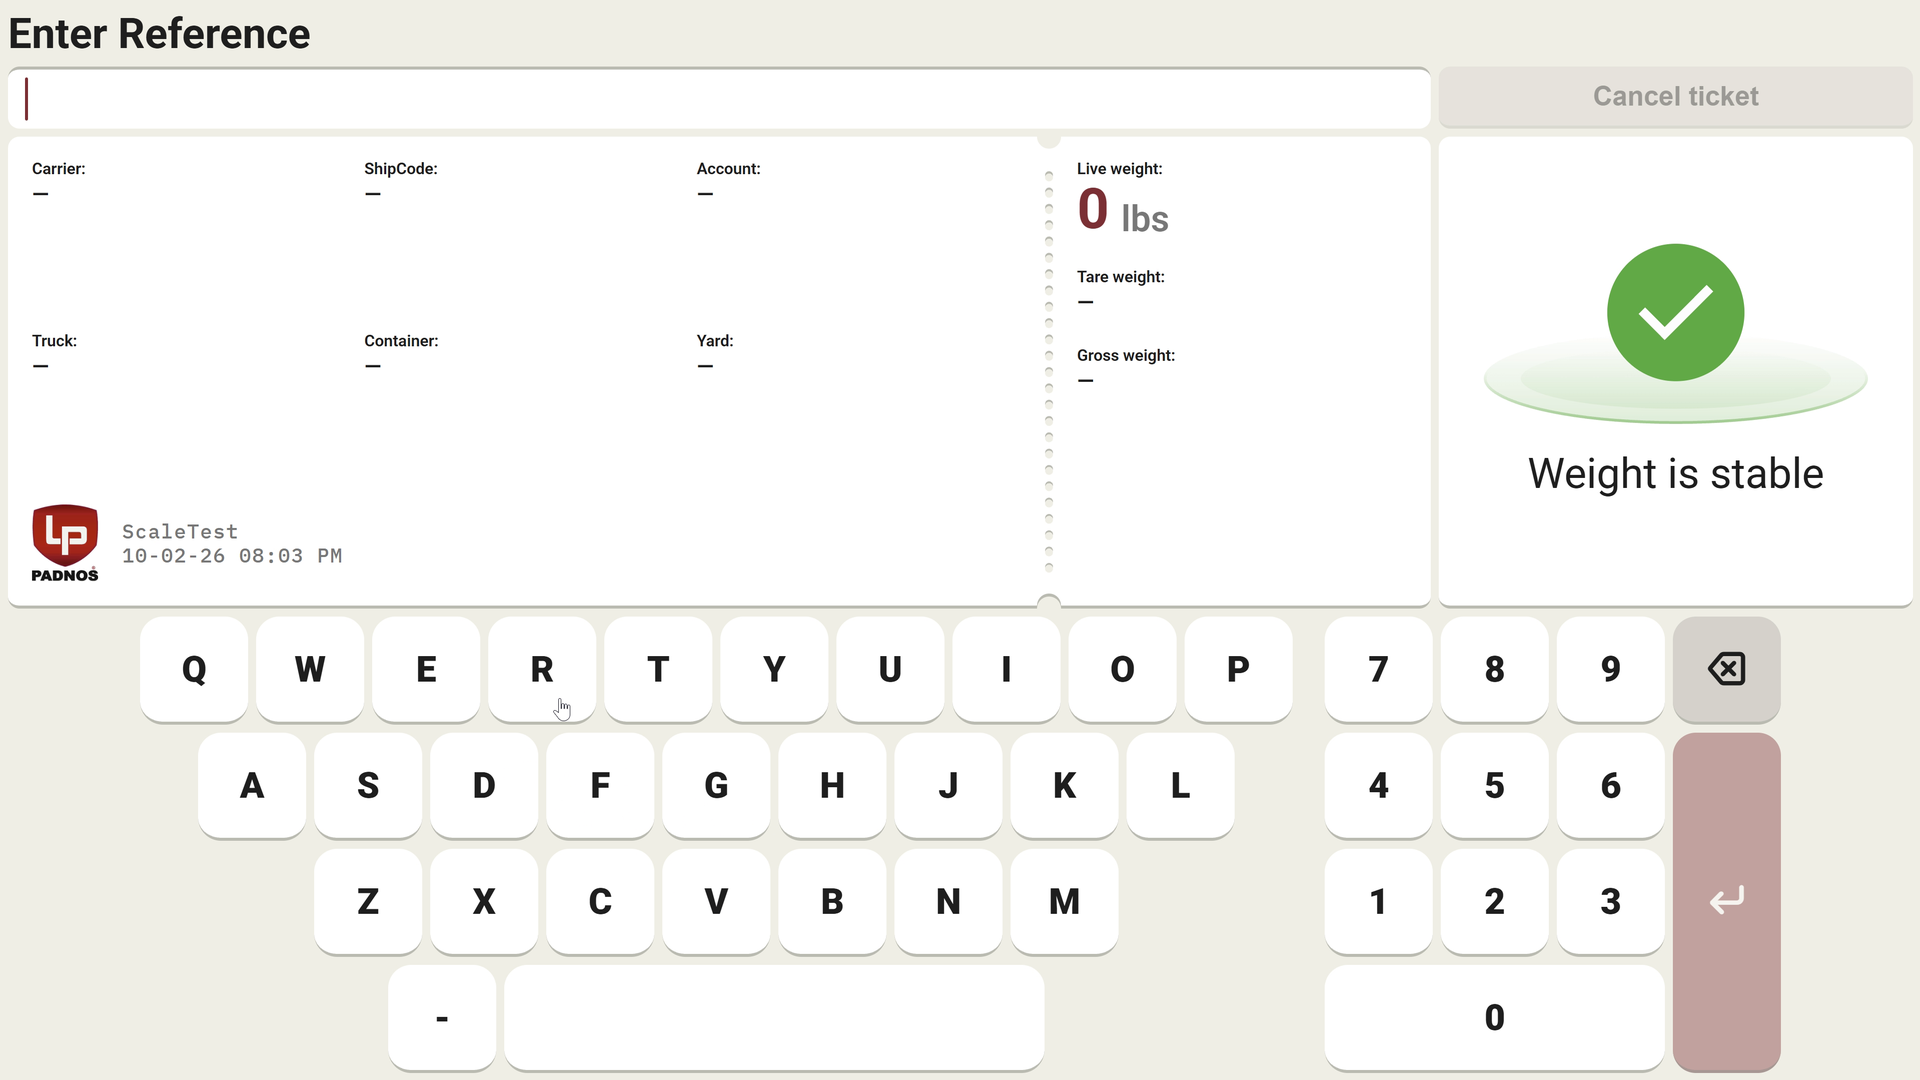
Task: Tap the dash key
Action: [442, 1017]
